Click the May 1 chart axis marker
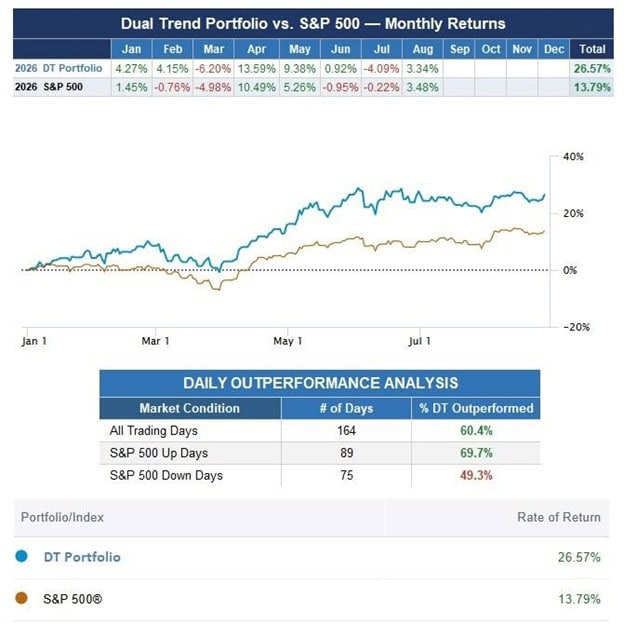The width and height of the screenshot is (624, 624). (x=287, y=341)
